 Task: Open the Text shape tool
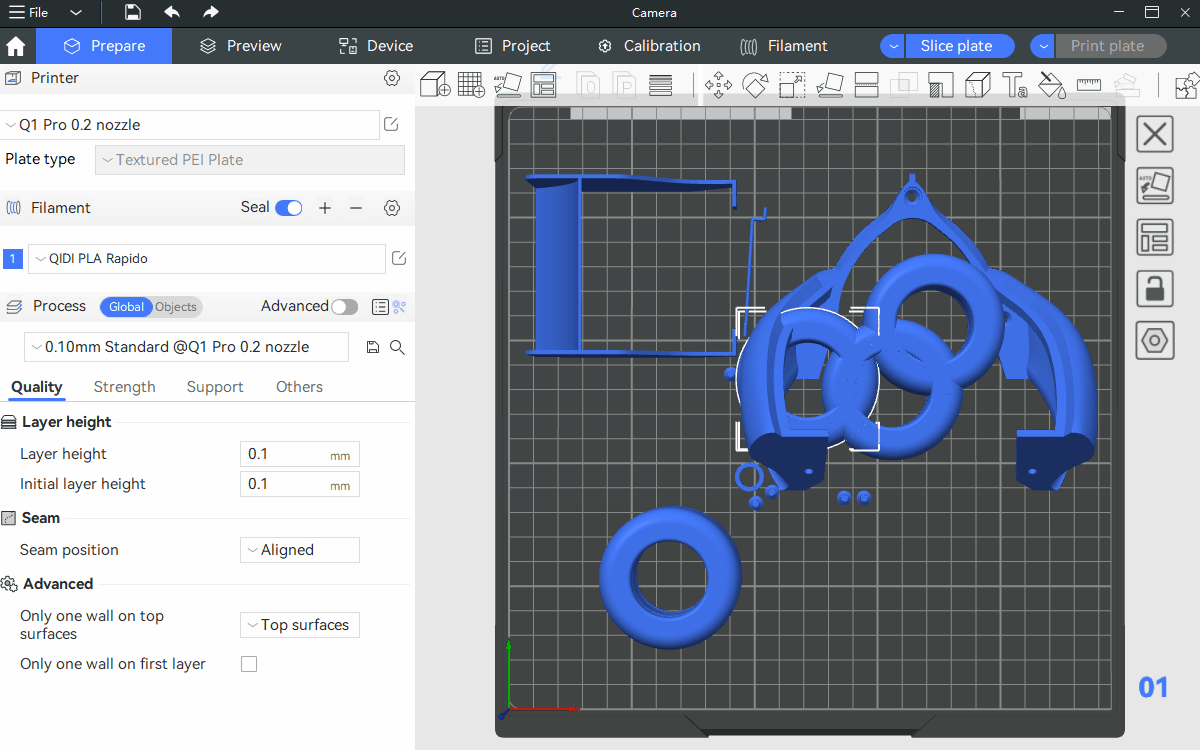click(x=1014, y=85)
